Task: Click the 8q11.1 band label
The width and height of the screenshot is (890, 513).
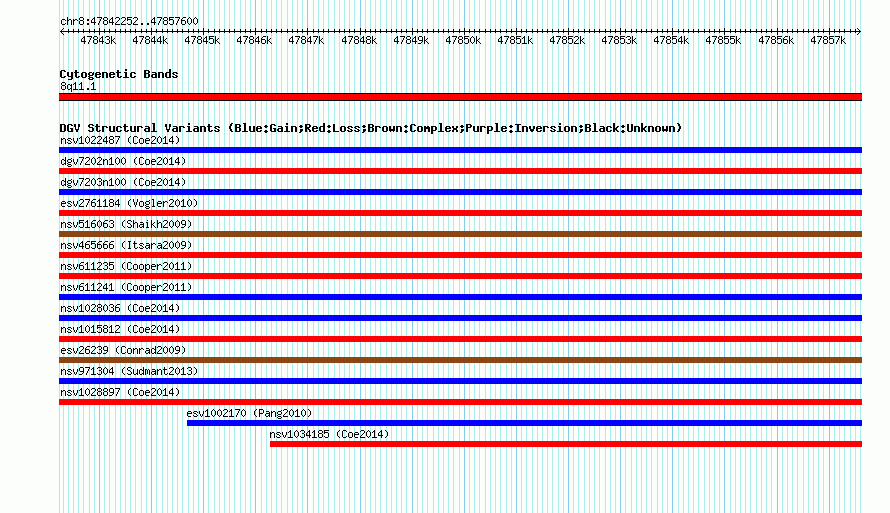Action: [x=78, y=86]
